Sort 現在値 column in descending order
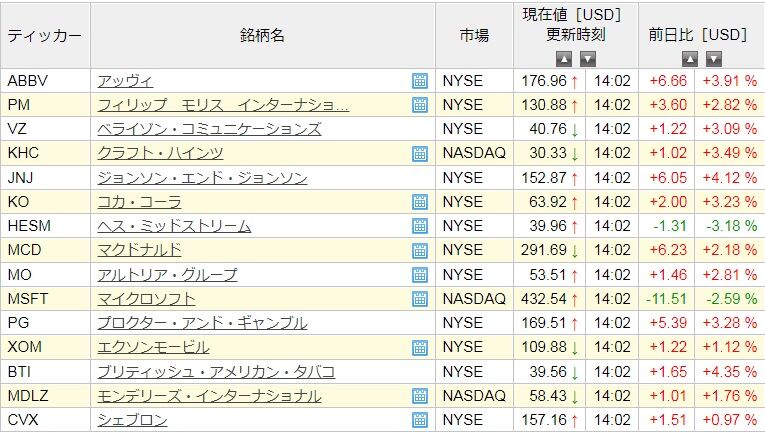The height and width of the screenshot is (432, 765). 588,58
